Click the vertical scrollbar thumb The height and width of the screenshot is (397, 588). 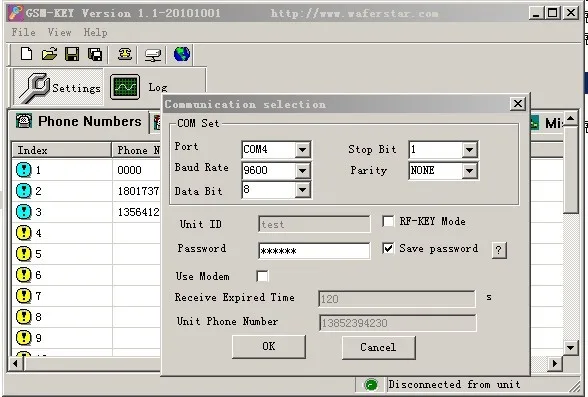[570, 169]
